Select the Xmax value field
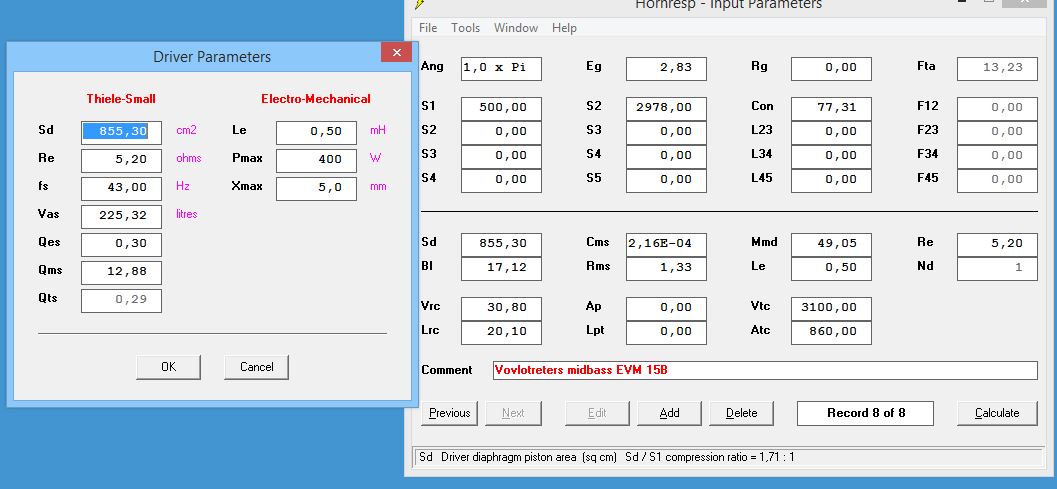1057x489 pixels. pyautogui.click(x=316, y=189)
